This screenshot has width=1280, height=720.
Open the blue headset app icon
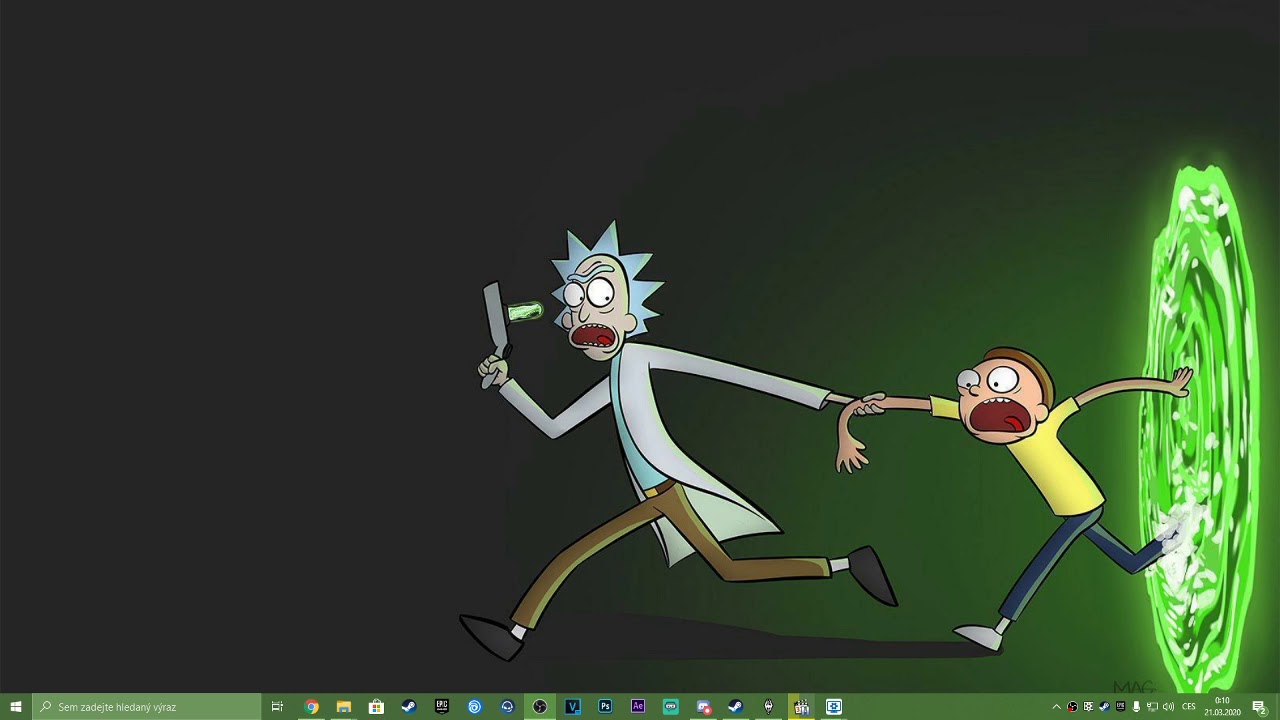pyautogui.click(x=507, y=706)
